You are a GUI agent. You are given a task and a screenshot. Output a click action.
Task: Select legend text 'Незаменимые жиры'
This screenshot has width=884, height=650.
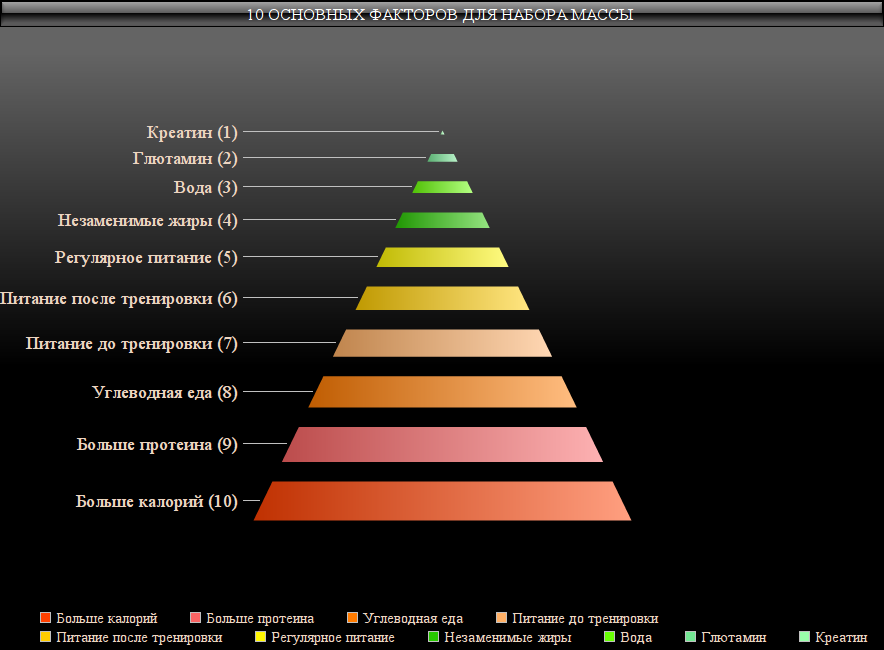click(x=508, y=638)
